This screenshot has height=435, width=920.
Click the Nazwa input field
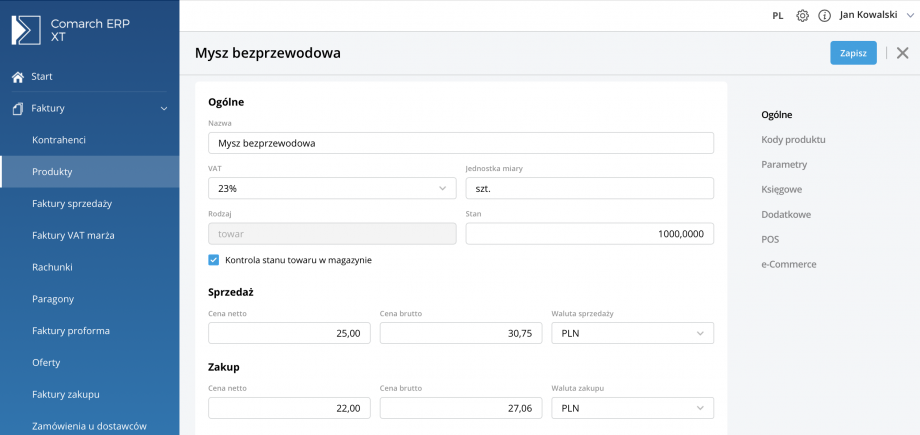click(x=460, y=143)
